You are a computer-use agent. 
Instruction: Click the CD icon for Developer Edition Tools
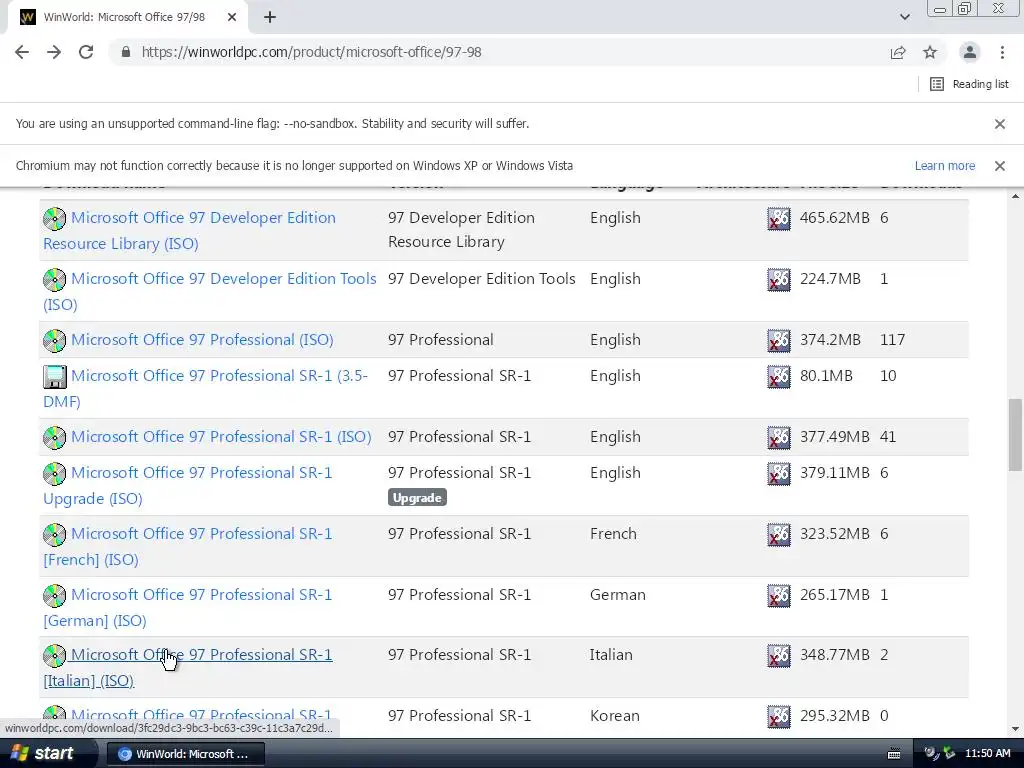pos(55,280)
